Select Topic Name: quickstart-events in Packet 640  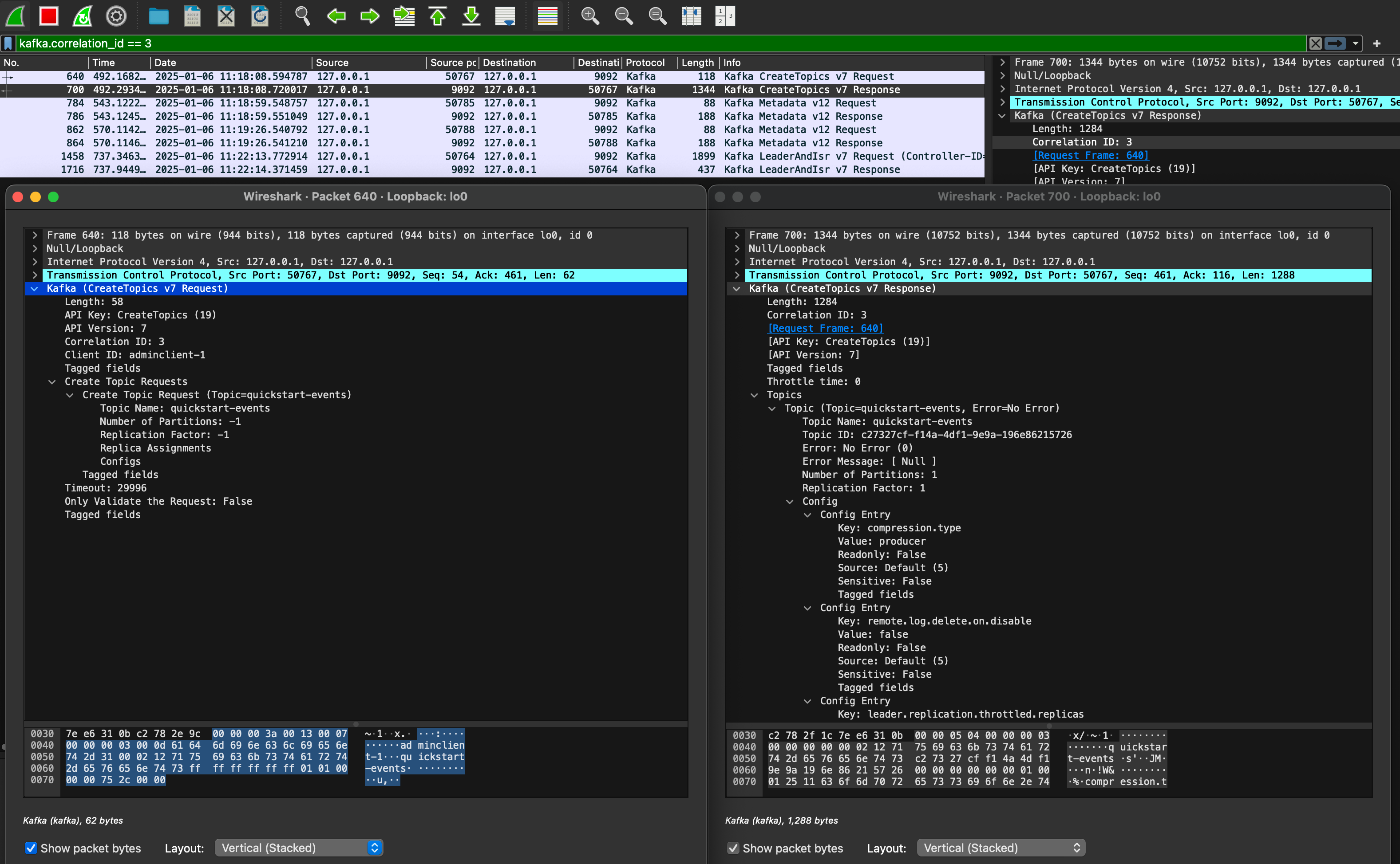(185, 408)
